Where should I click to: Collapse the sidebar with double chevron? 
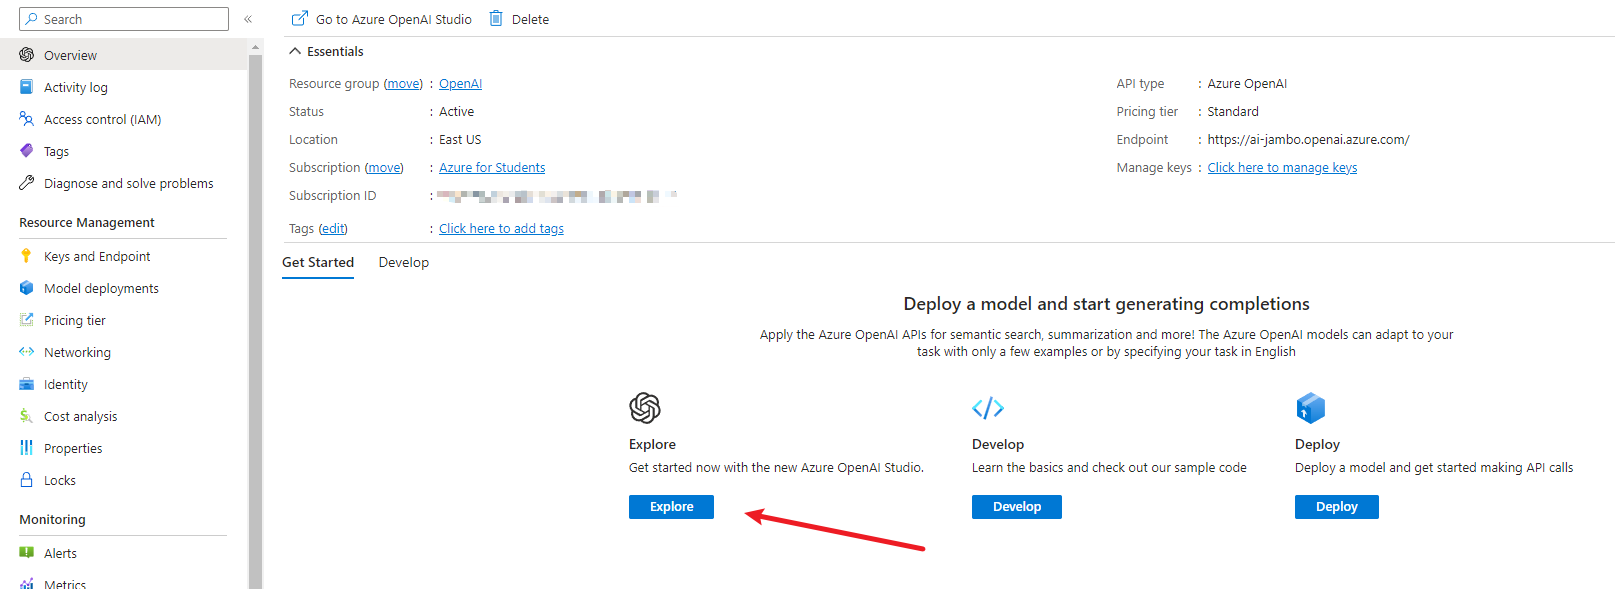pos(248,19)
